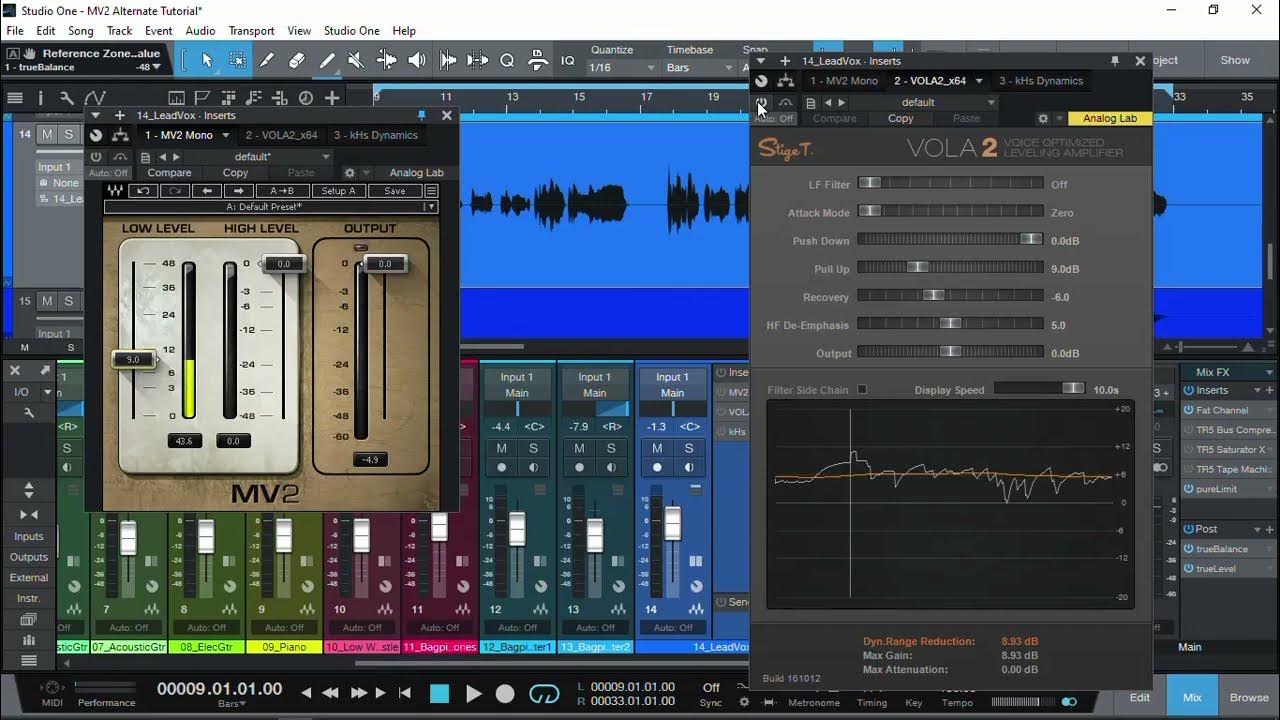Solo track 14 in the arrangement
This screenshot has height=720, width=1280.
69,134
